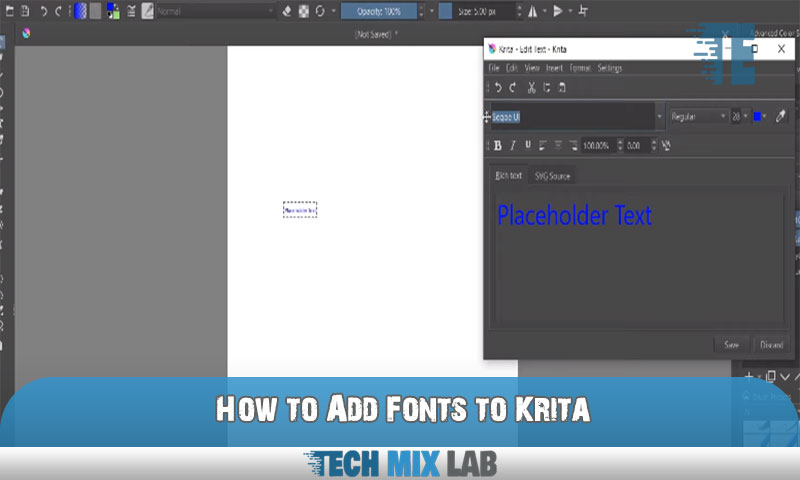This screenshot has width=800, height=480.
Task: Open the brush presets chooser icon
Action: point(147,11)
